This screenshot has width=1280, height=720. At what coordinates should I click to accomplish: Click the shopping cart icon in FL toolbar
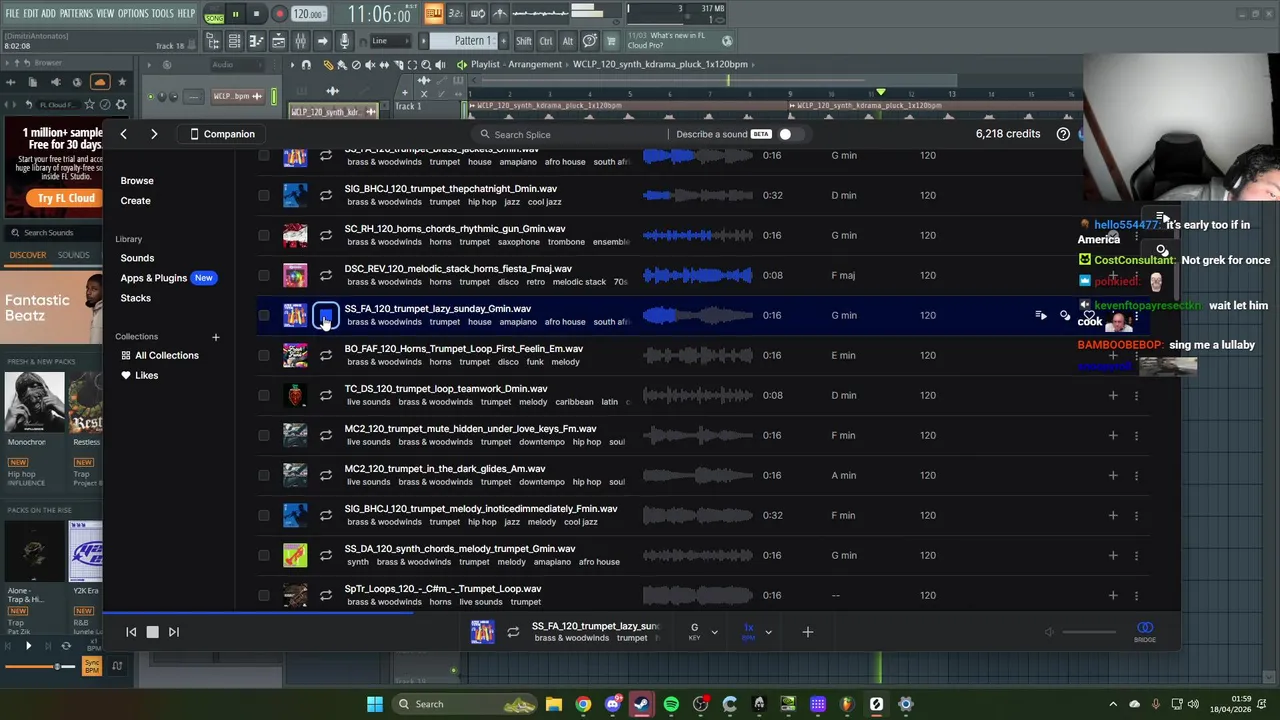coord(611,41)
